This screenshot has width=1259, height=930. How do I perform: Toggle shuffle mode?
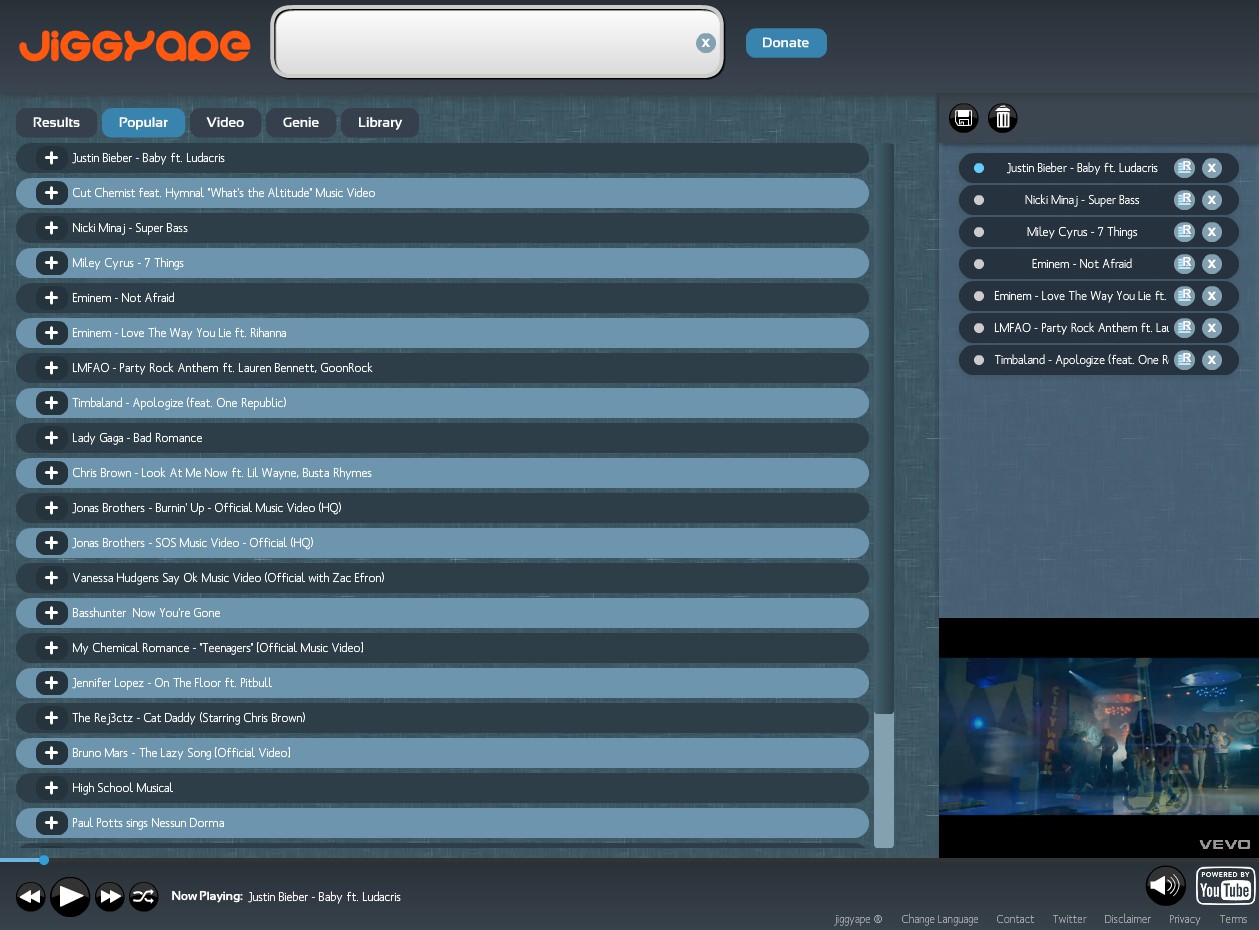click(144, 897)
